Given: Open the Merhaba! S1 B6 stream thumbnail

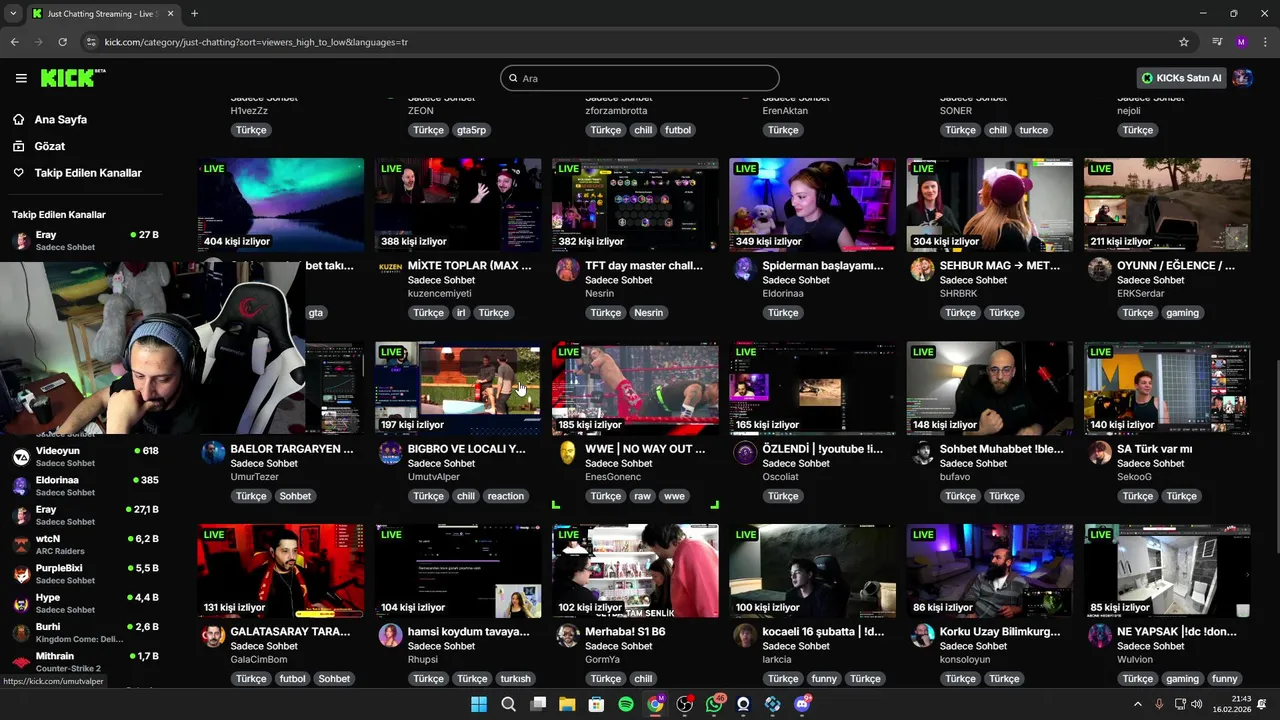Looking at the screenshot, I should [x=635, y=571].
